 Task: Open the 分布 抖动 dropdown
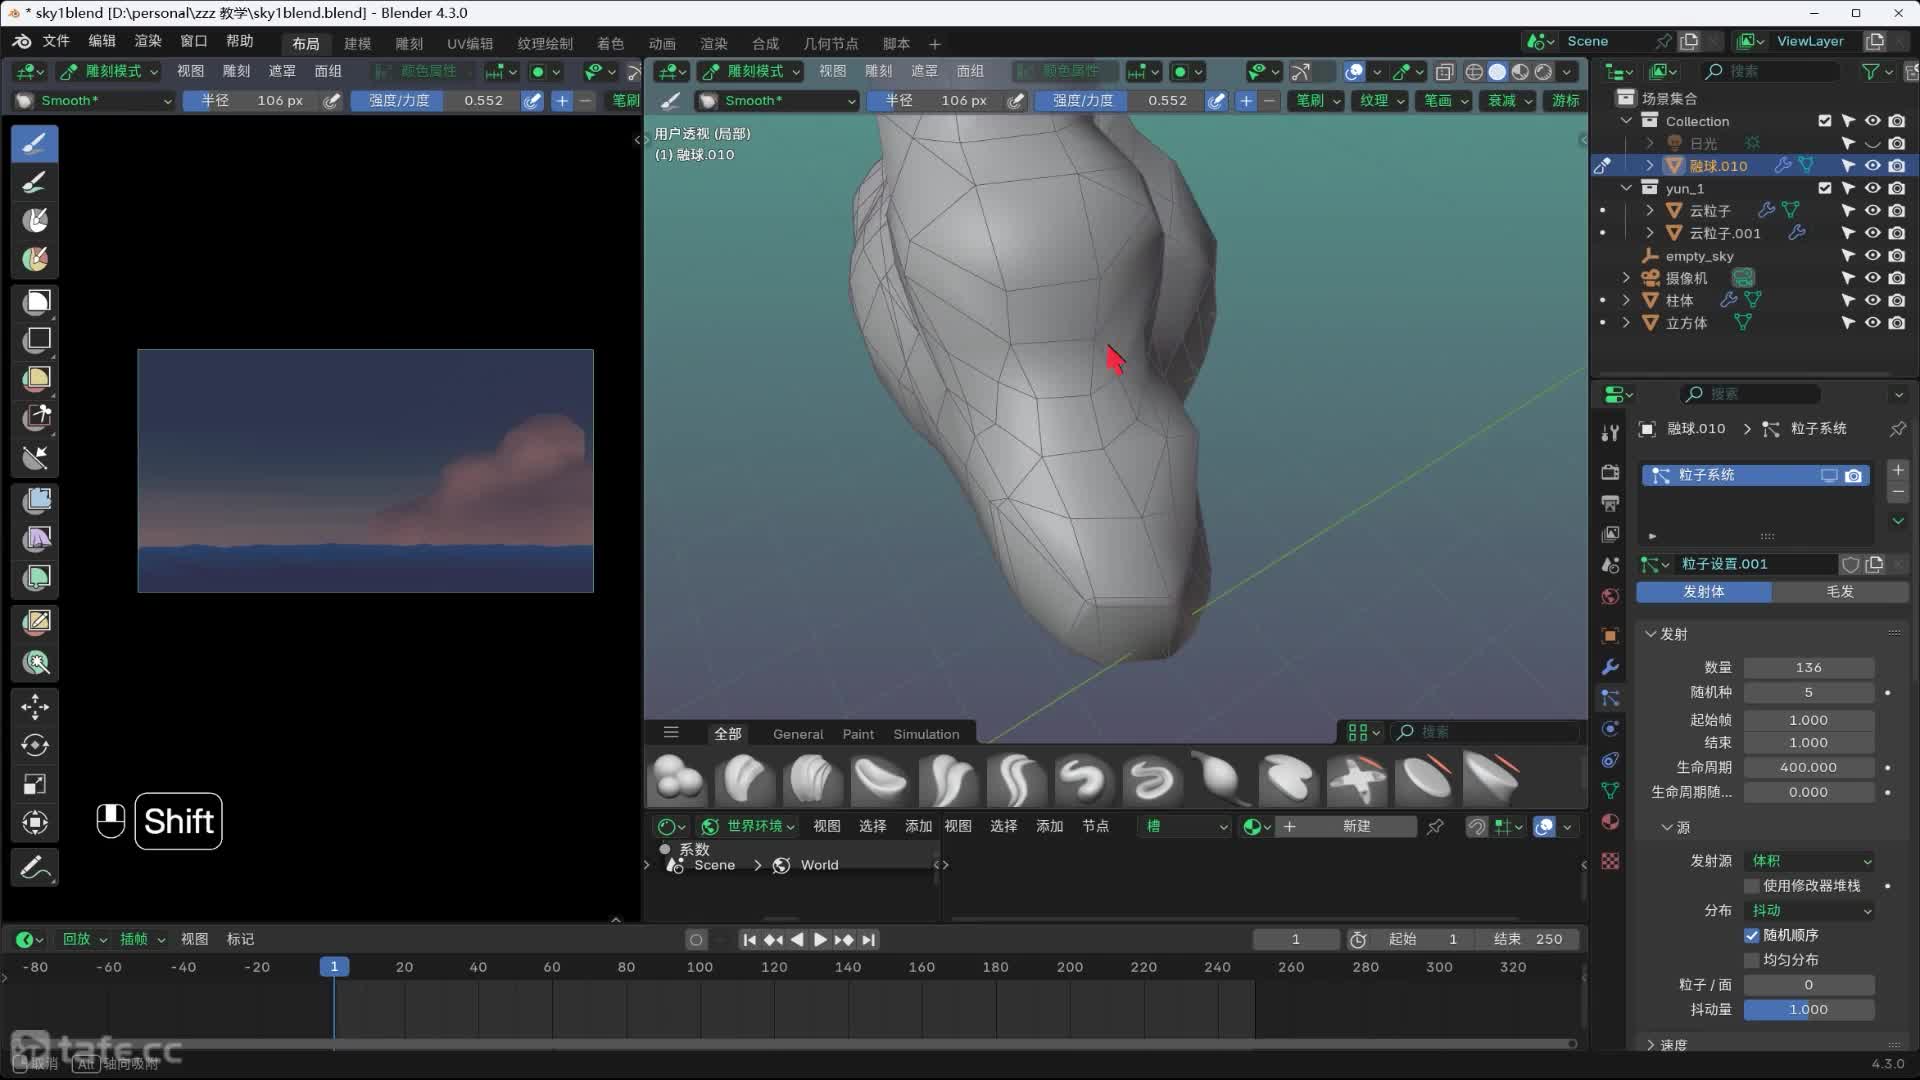[x=1809, y=910]
